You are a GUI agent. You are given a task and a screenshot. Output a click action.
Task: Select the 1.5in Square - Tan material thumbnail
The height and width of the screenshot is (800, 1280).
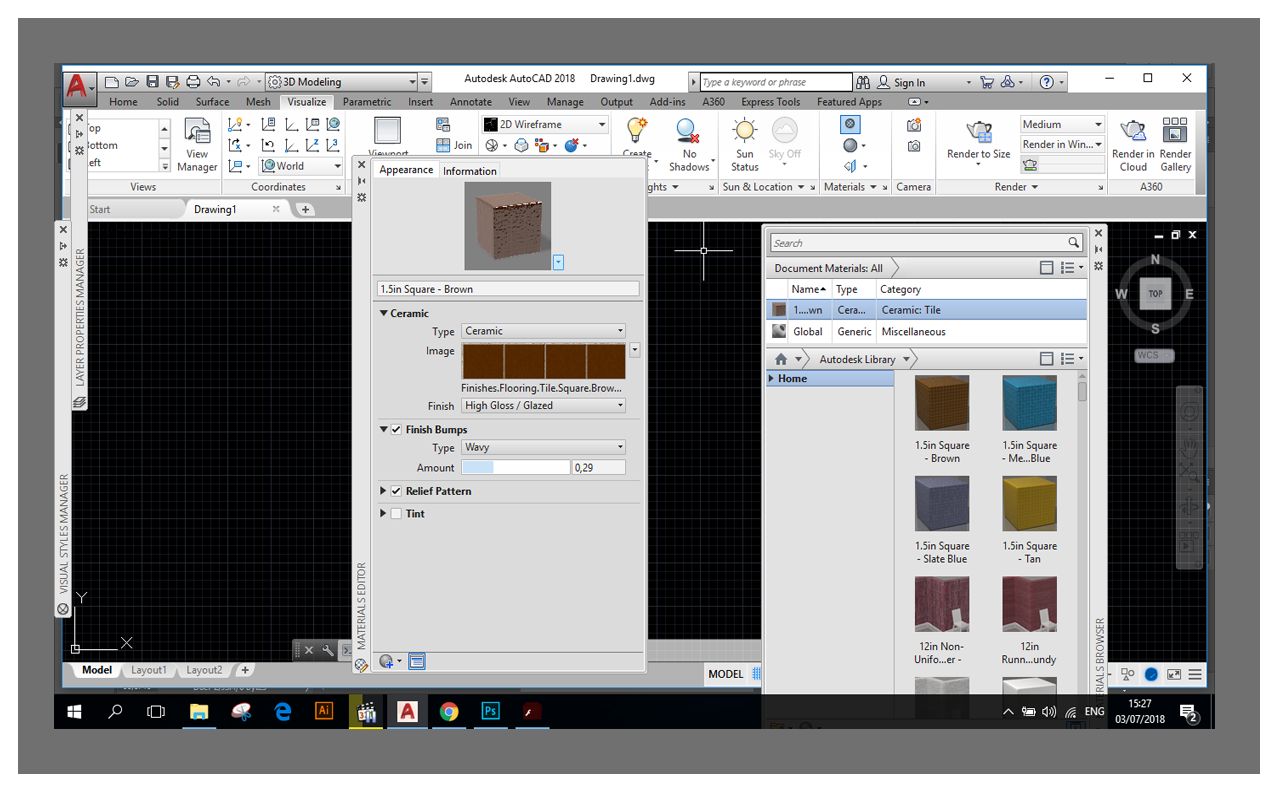pyautogui.click(x=1029, y=503)
